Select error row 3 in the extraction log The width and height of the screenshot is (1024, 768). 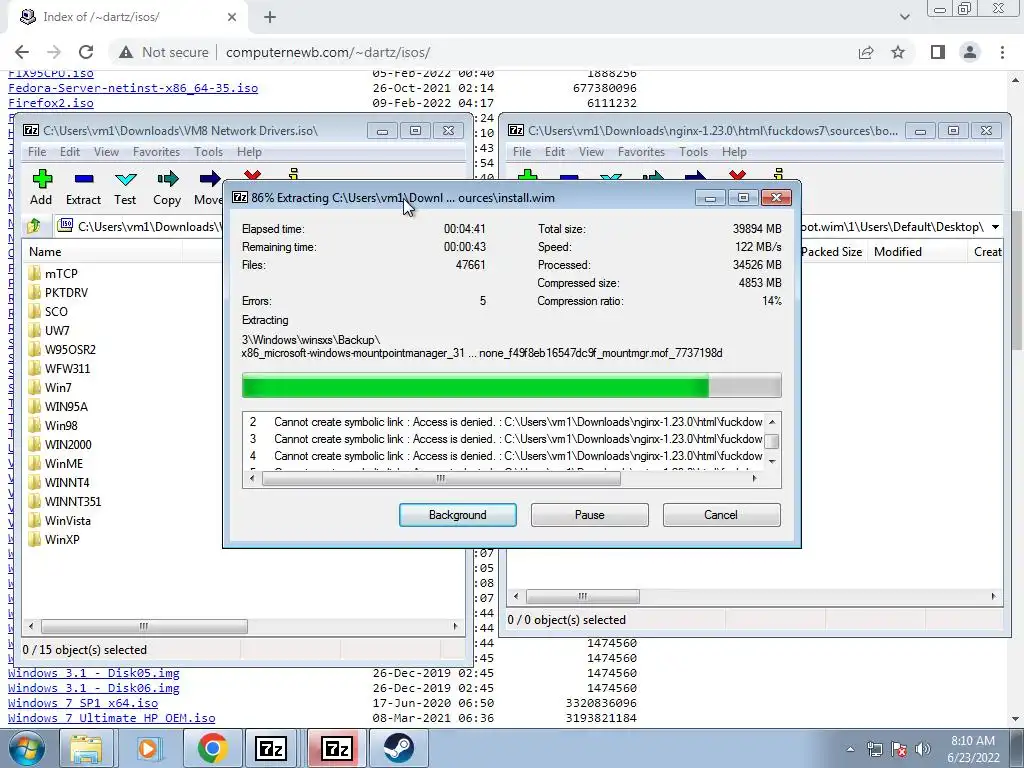click(503, 439)
